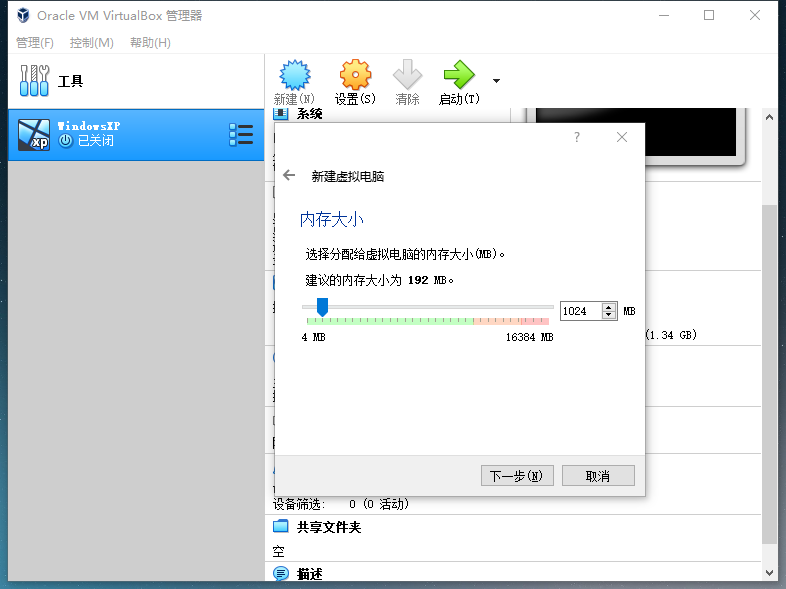This screenshot has width=786, height=589.
Task: Click the details pane scroll up arrow
Action: pos(769,118)
